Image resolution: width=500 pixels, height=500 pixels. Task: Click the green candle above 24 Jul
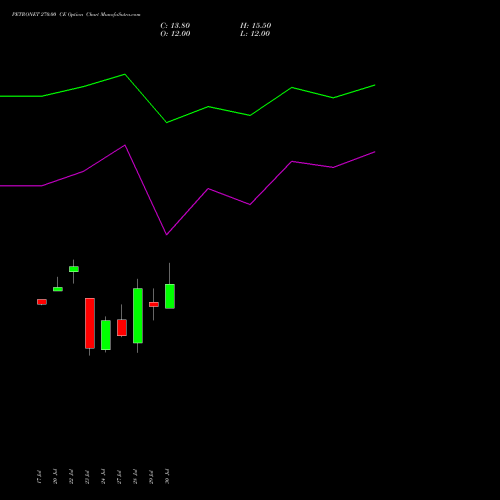[x=106, y=335]
